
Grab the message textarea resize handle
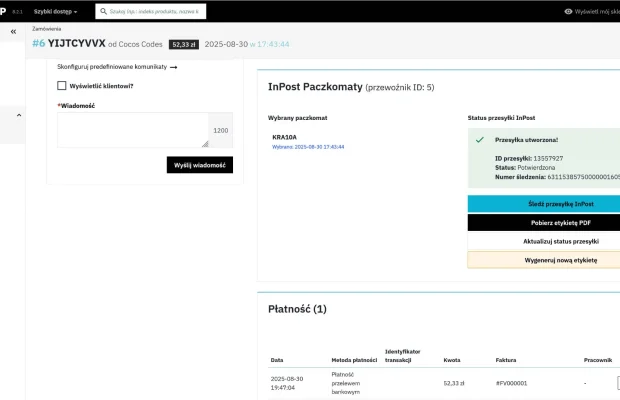point(205,144)
